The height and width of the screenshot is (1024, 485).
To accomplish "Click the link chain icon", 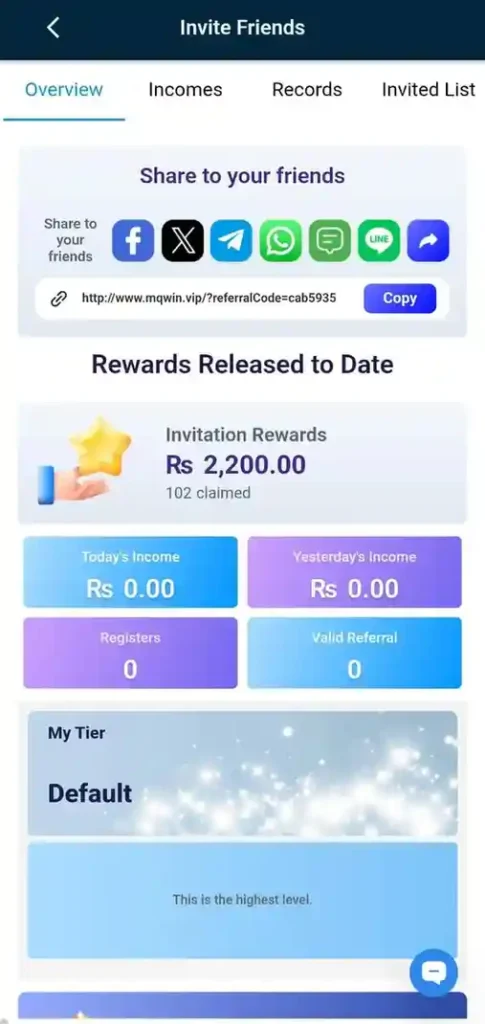I will click(x=59, y=298).
